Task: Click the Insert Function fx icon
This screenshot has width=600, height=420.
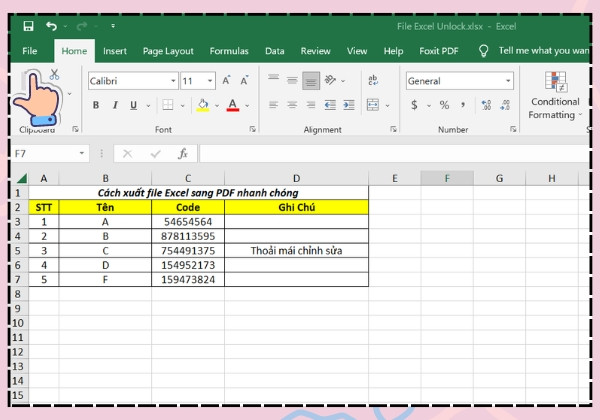Action: 183,154
